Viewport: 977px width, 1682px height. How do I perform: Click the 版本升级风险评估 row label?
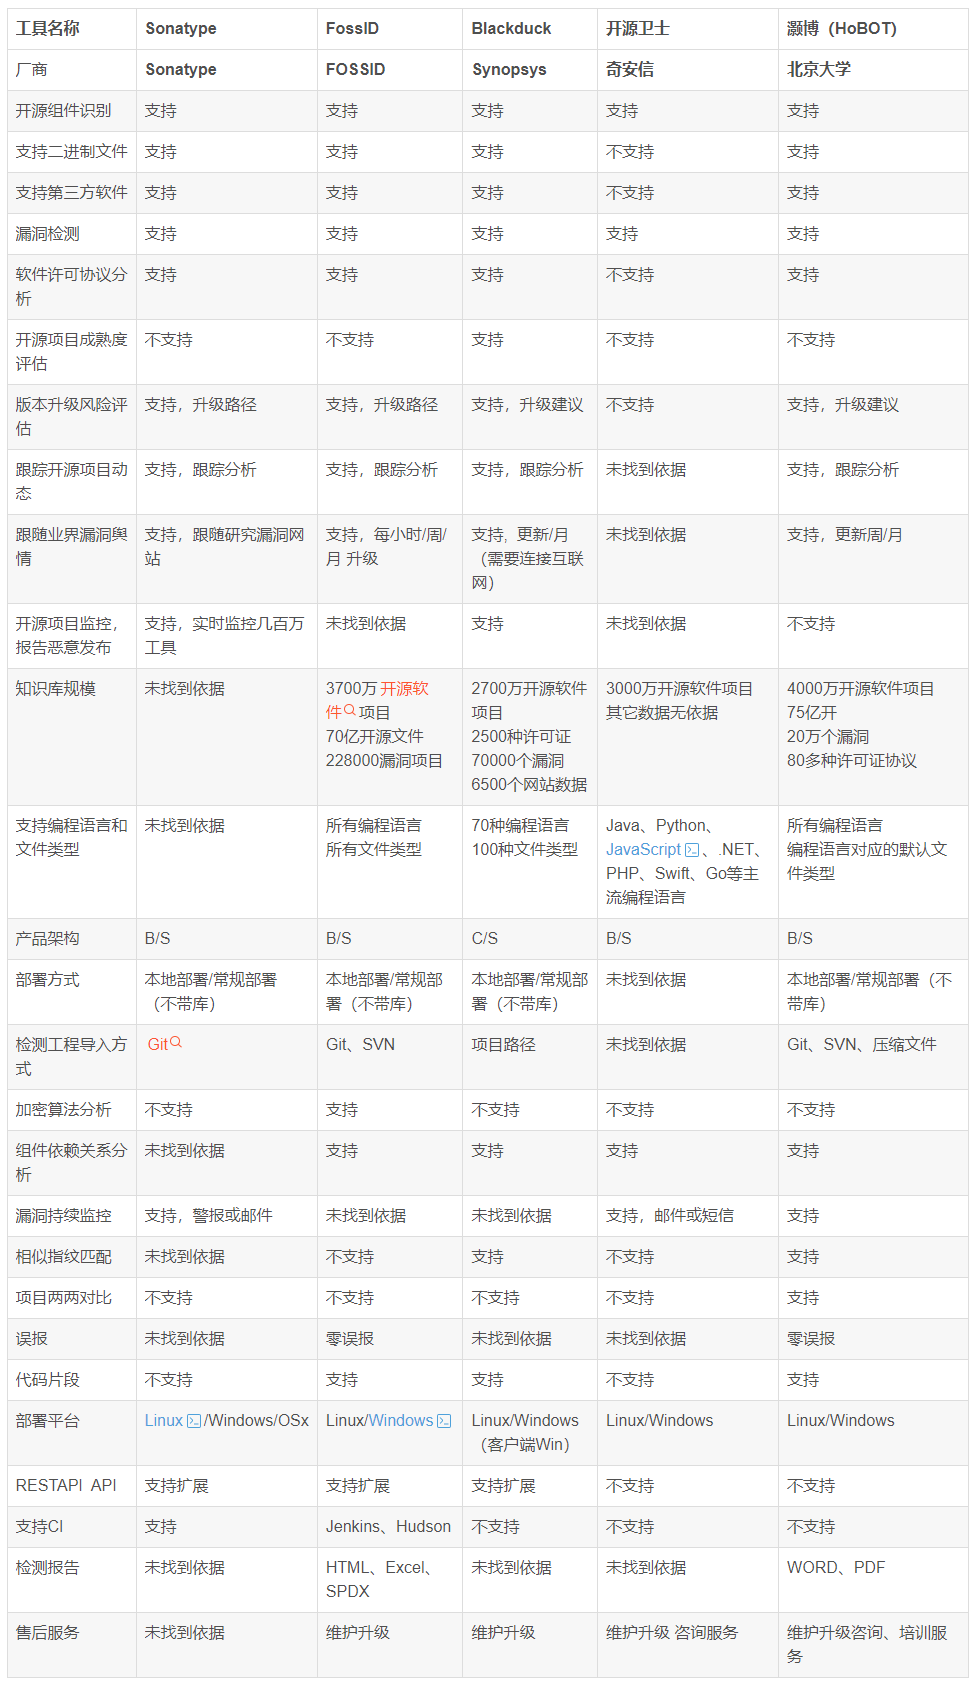tap(72, 417)
